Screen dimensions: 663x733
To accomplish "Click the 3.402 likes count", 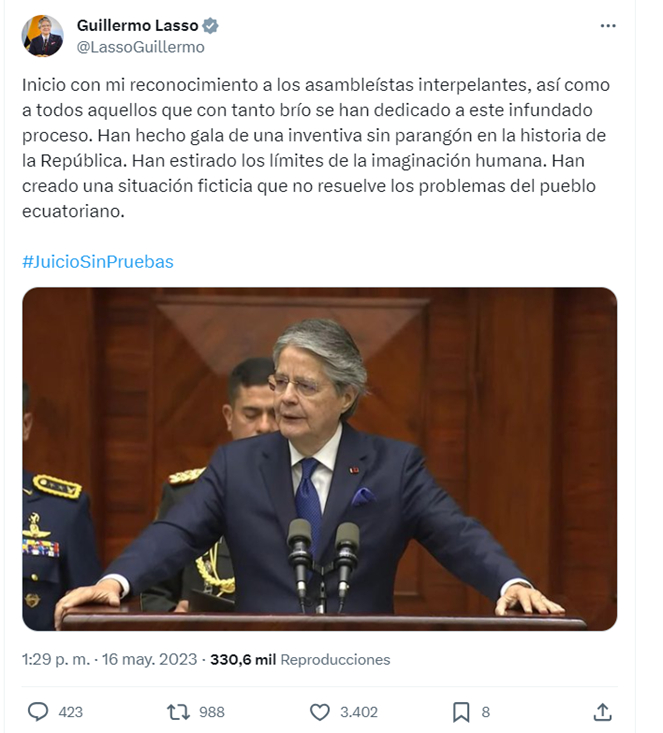I will tap(359, 712).
